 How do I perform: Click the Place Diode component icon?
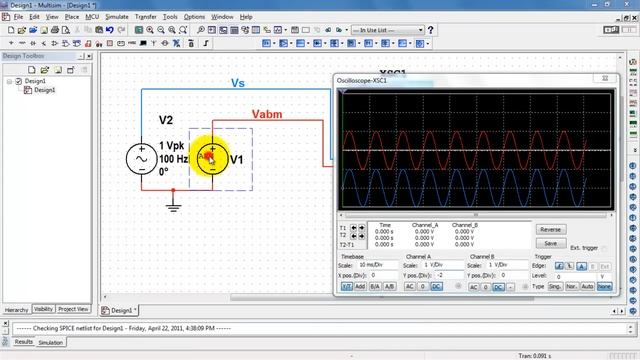33,43
